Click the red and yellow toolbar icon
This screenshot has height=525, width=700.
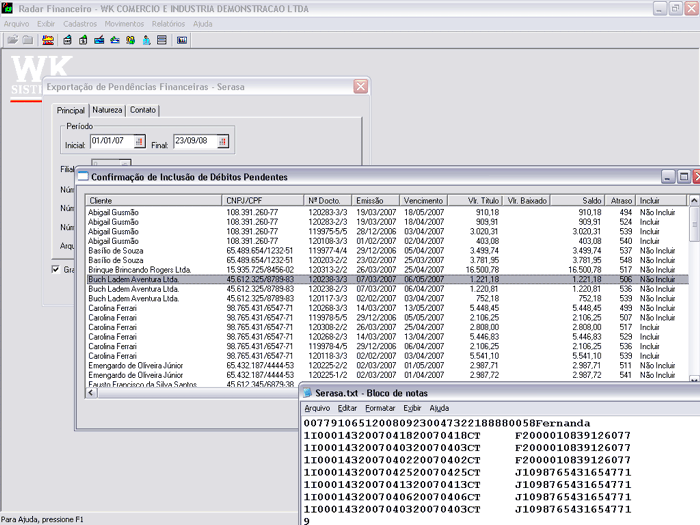pyautogui.click(x=48, y=40)
